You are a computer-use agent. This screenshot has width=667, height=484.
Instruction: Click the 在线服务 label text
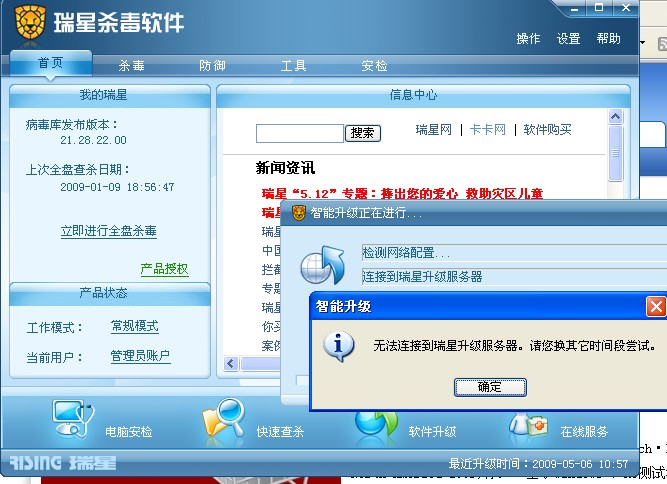[584, 432]
